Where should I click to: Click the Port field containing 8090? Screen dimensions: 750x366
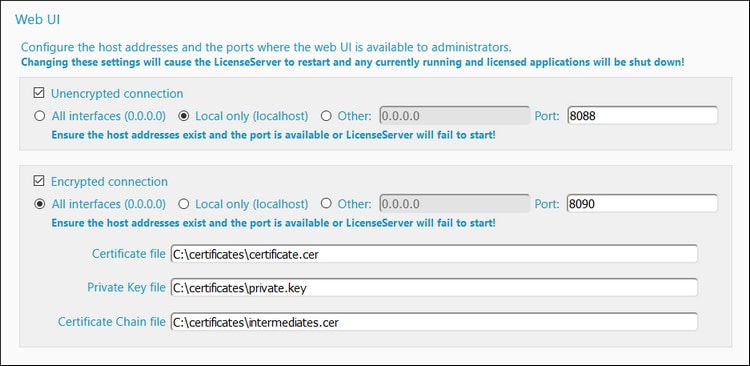coord(642,203)
